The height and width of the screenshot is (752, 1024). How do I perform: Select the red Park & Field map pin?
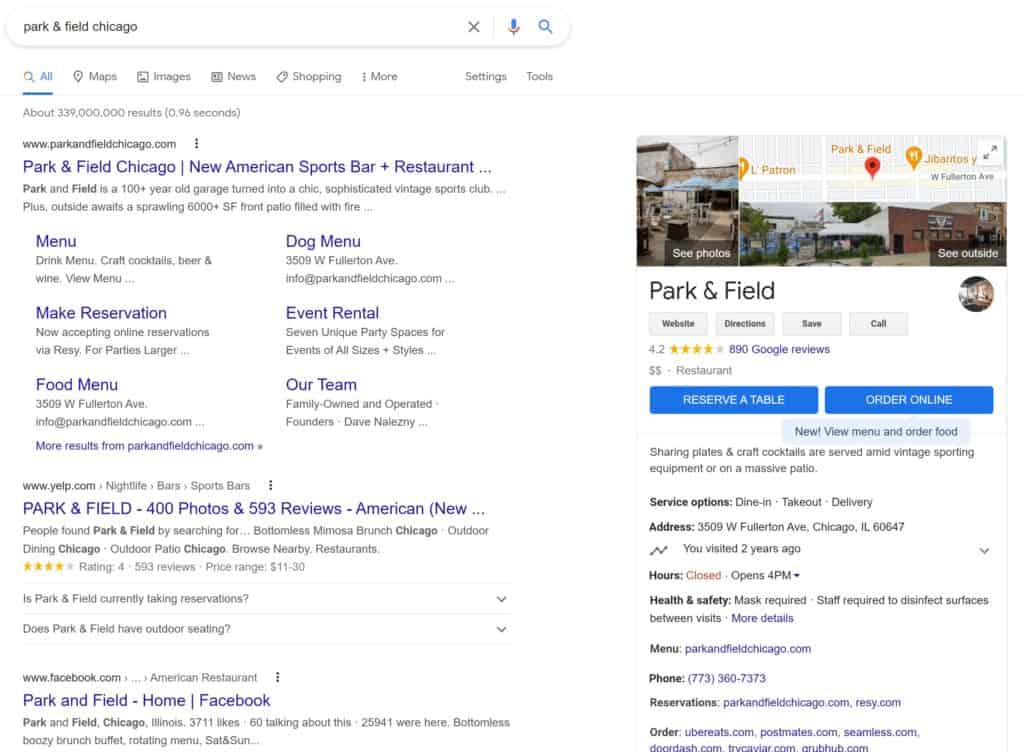coord(872,168)
